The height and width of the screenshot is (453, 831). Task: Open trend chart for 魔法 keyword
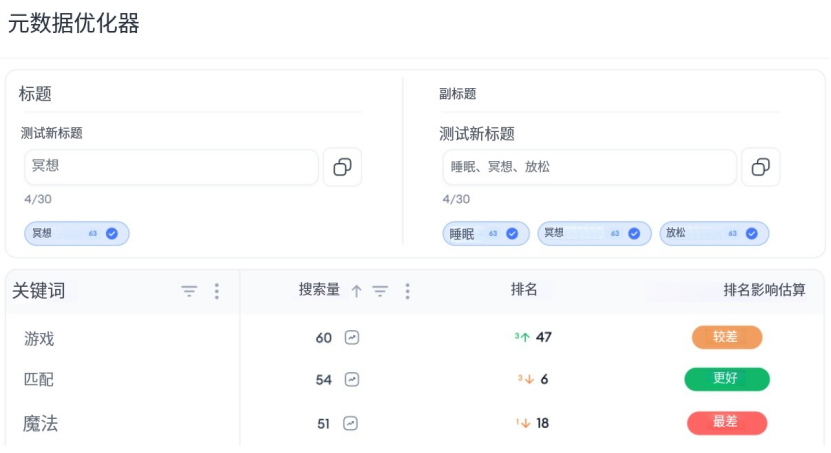351,423
